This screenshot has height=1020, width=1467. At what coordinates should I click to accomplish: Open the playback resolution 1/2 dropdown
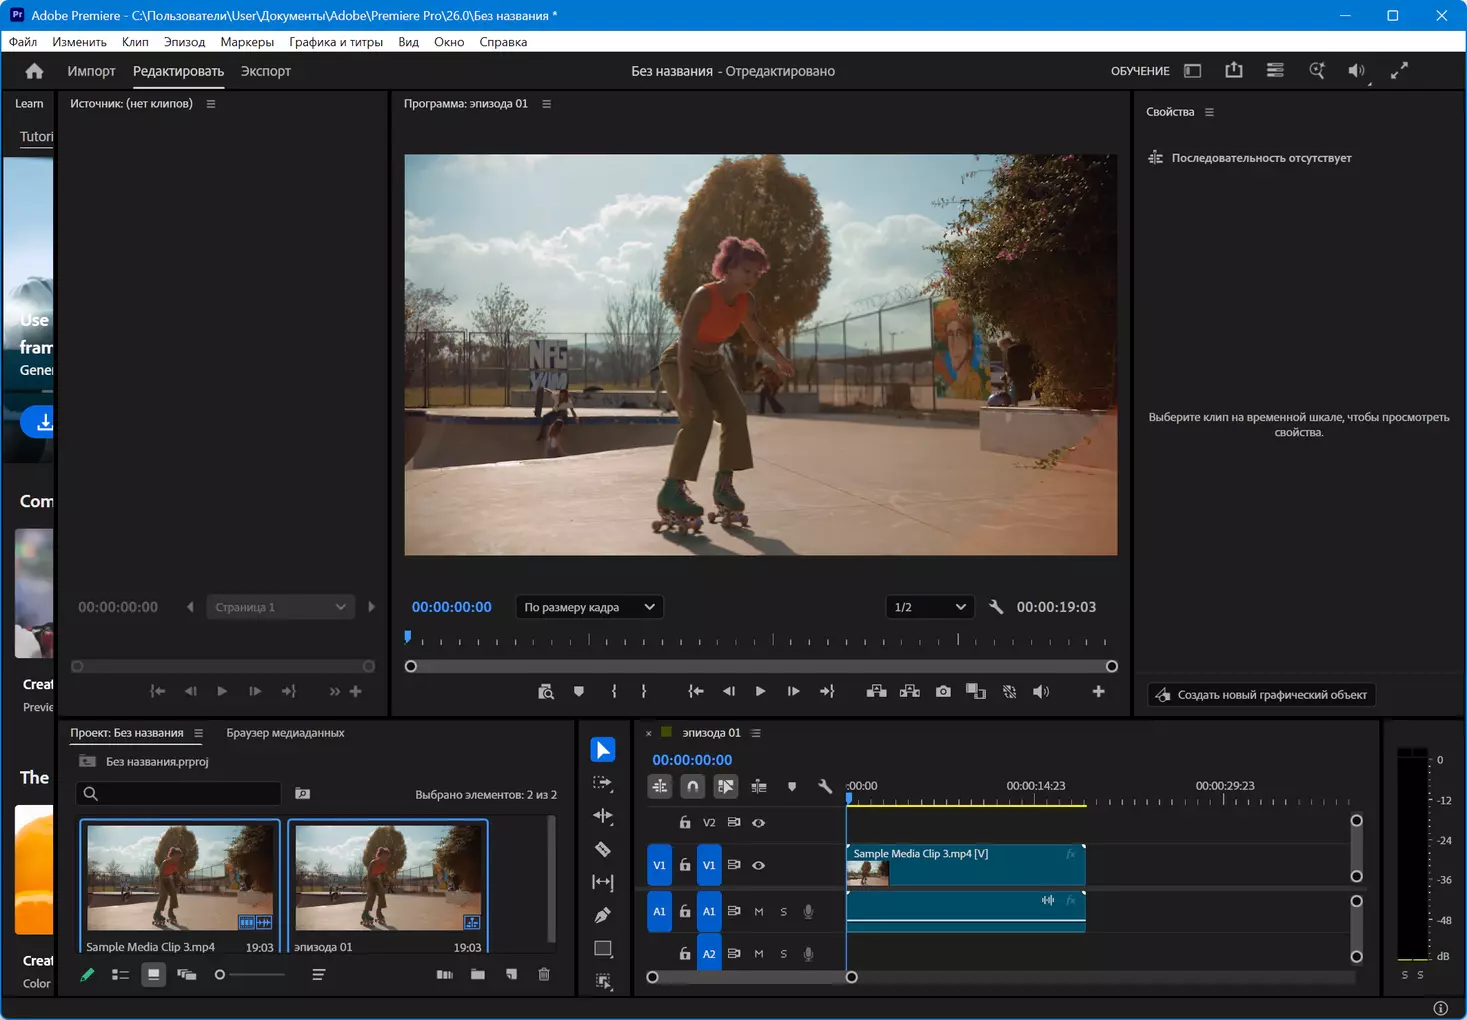point(930,607)
